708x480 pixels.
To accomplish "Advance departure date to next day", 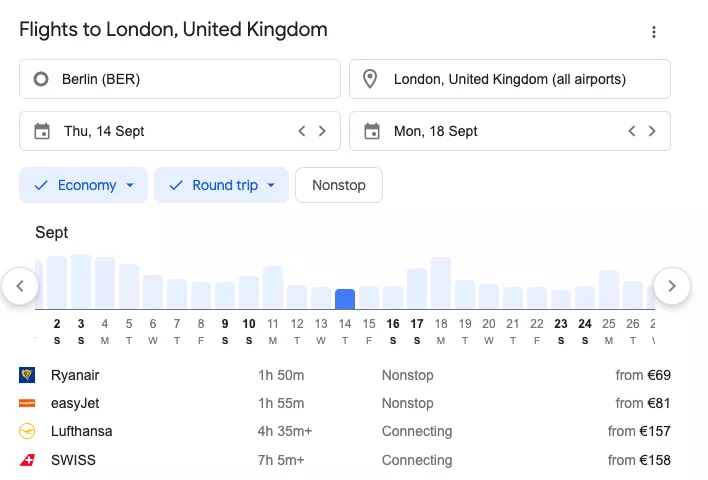I will [x=322, y=131].
